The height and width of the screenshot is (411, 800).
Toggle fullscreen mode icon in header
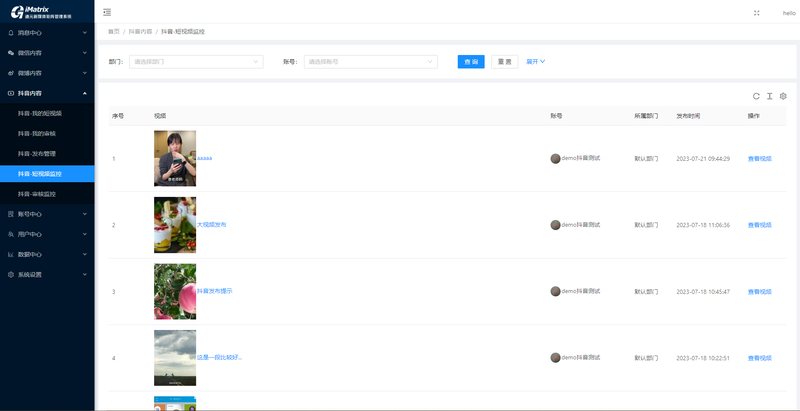(x=755, y=13)
